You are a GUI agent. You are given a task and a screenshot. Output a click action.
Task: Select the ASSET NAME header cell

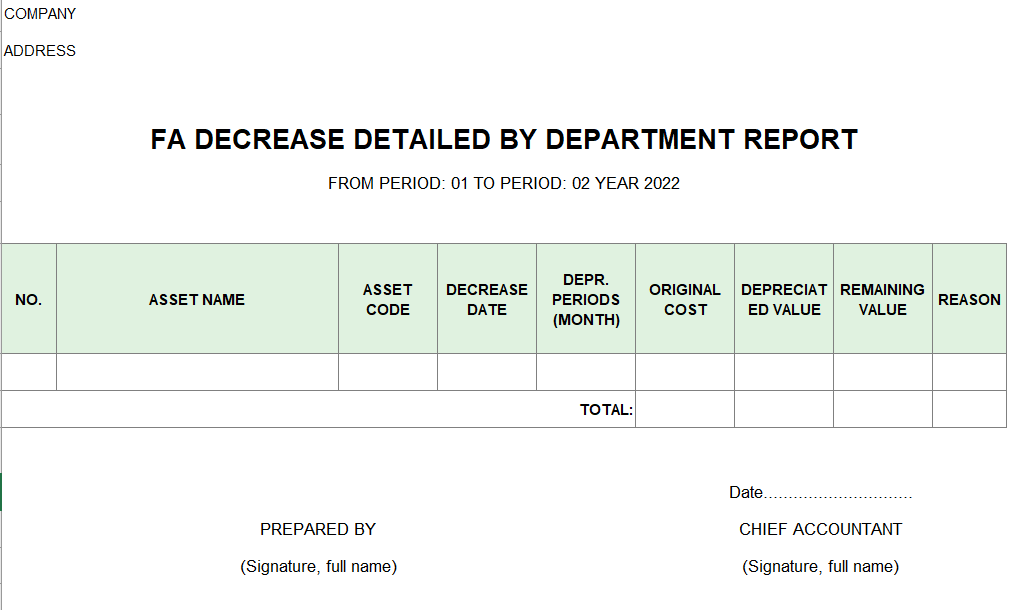[x=197, y=299]
